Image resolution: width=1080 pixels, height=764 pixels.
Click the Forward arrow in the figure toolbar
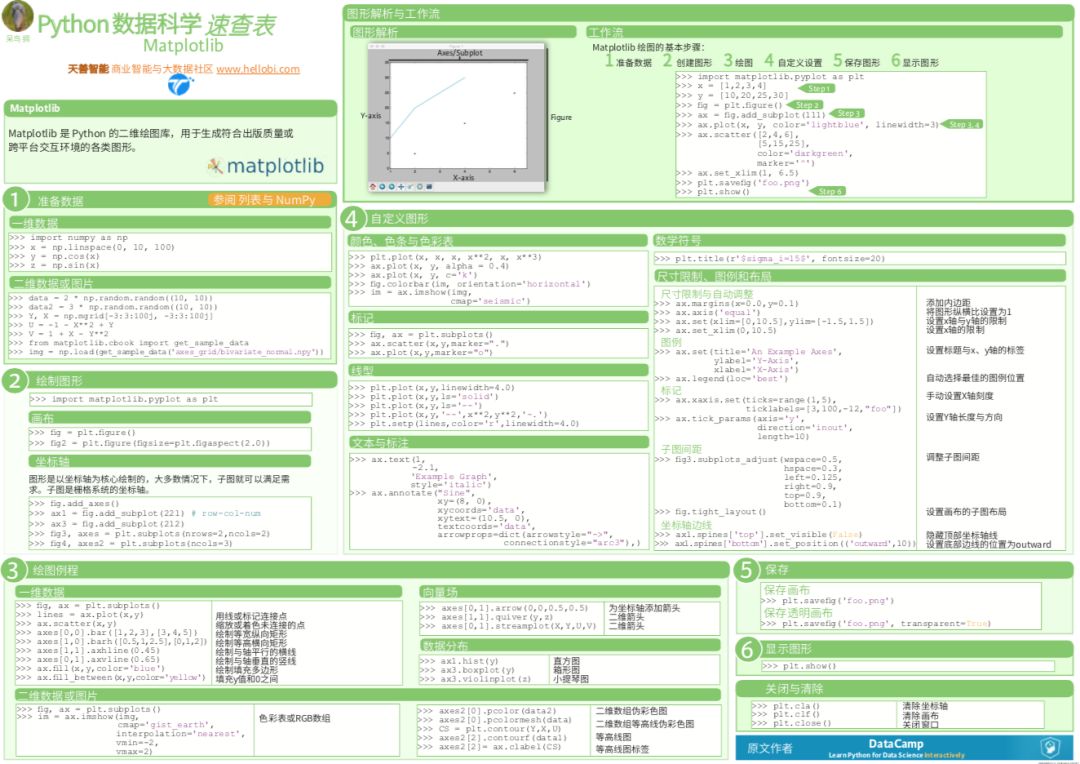click(392, 187)
